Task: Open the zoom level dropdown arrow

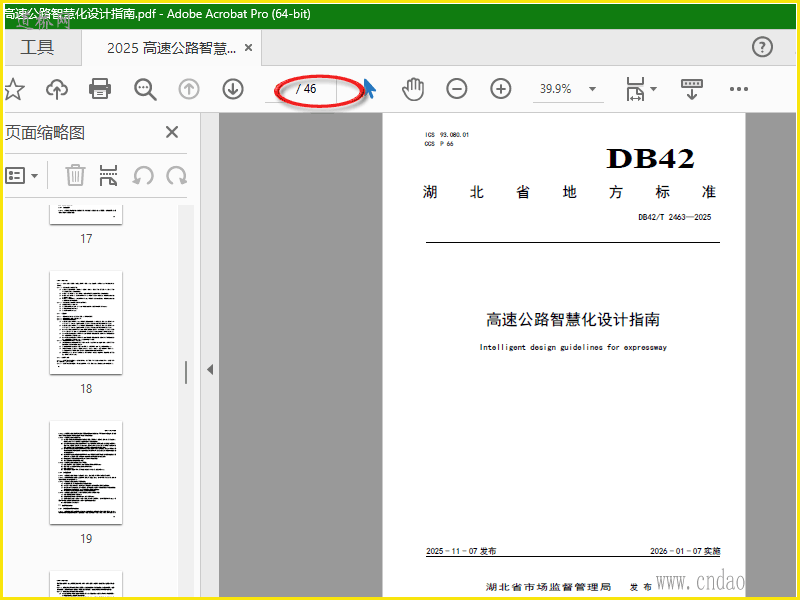Action: coord(592,89)
